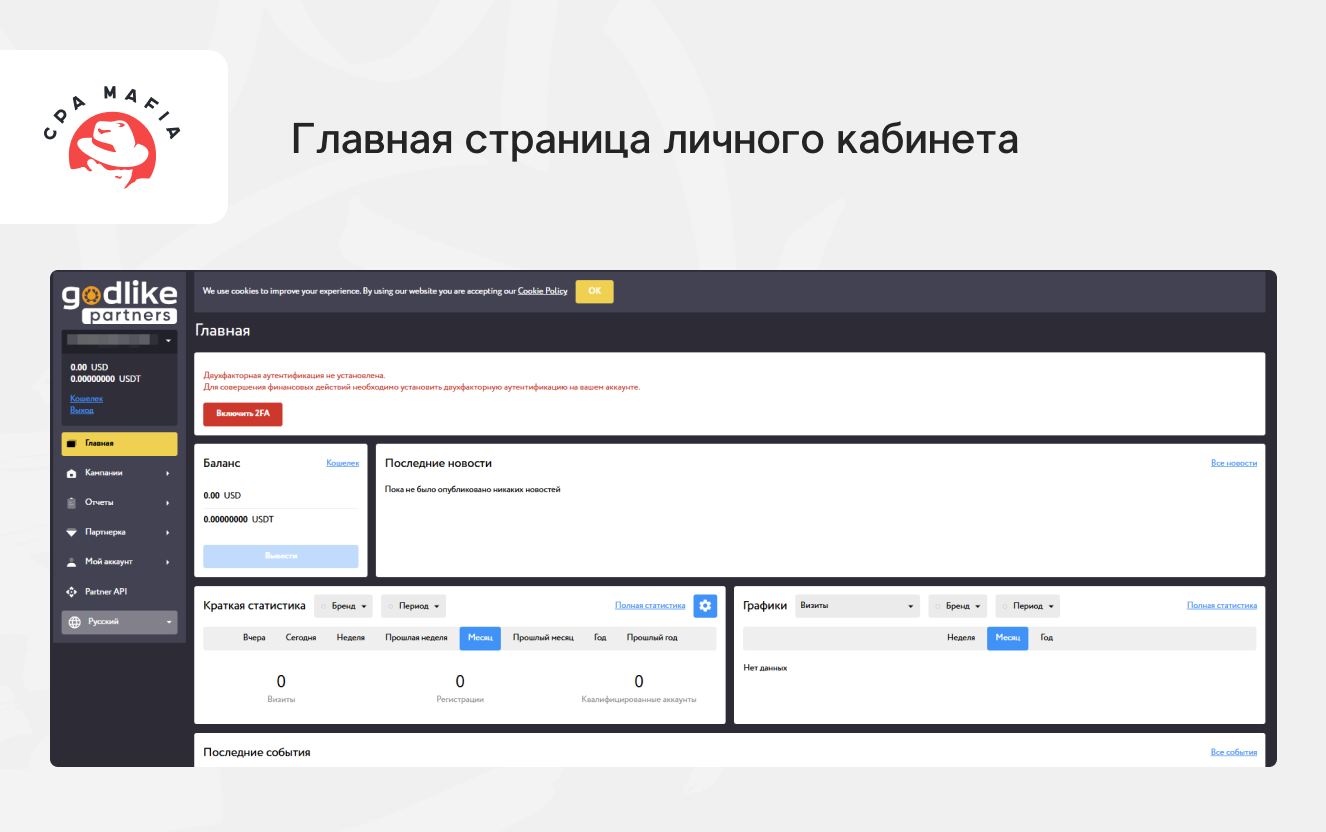The height and width of the screenshot is (832, 1326).
Task: Open the Визиты dropdown in Графики
Action: tap(857, 606)
